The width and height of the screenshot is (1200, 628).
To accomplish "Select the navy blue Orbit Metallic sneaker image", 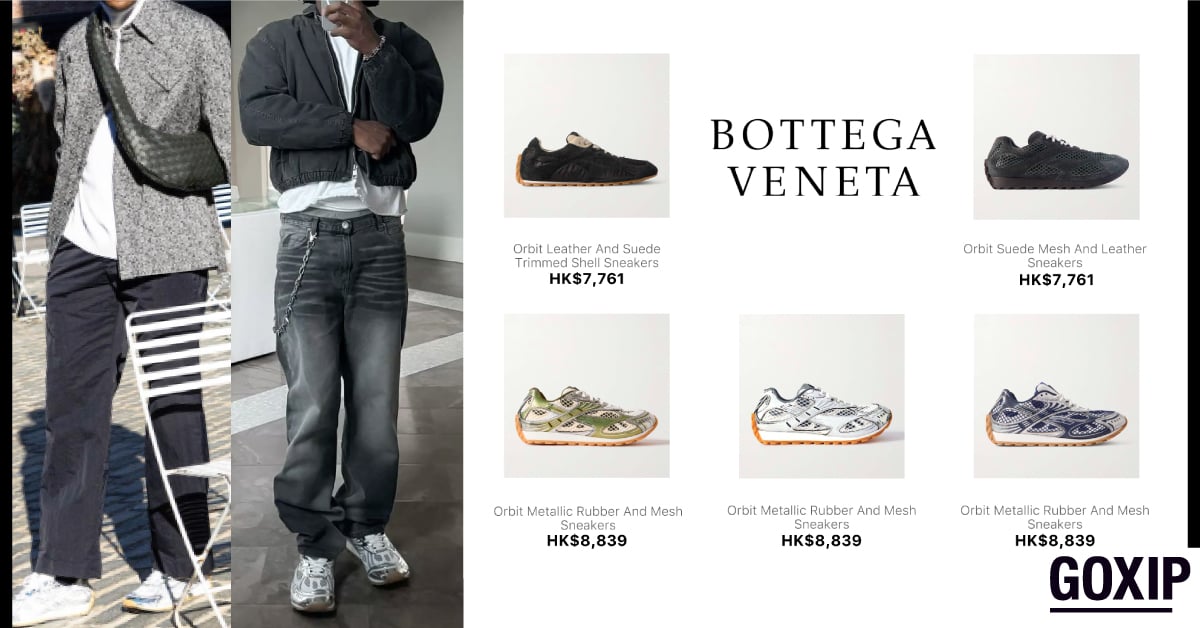I will coord(1056,396).
